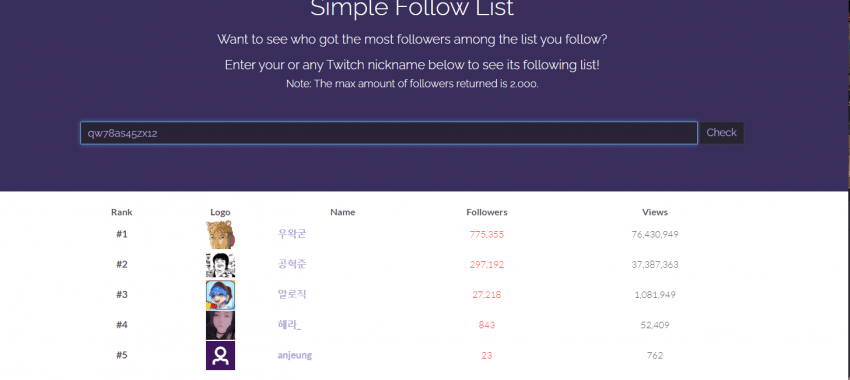This screenshot has height=380, width=850.
Task: Open the anjeung channel link
Action: (x=295, y=355)
